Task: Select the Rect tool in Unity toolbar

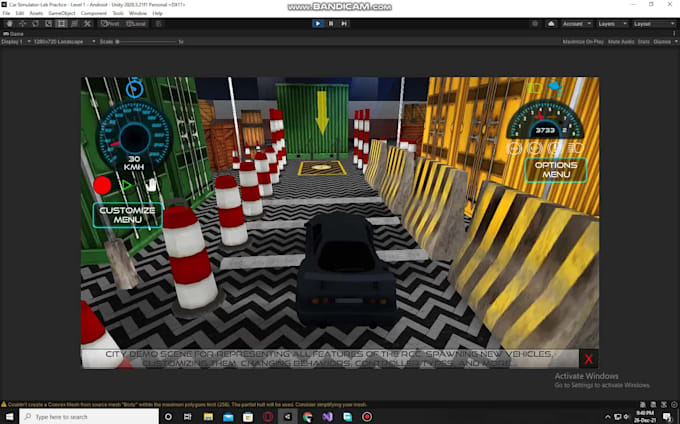Action: (x=61, y=24)
